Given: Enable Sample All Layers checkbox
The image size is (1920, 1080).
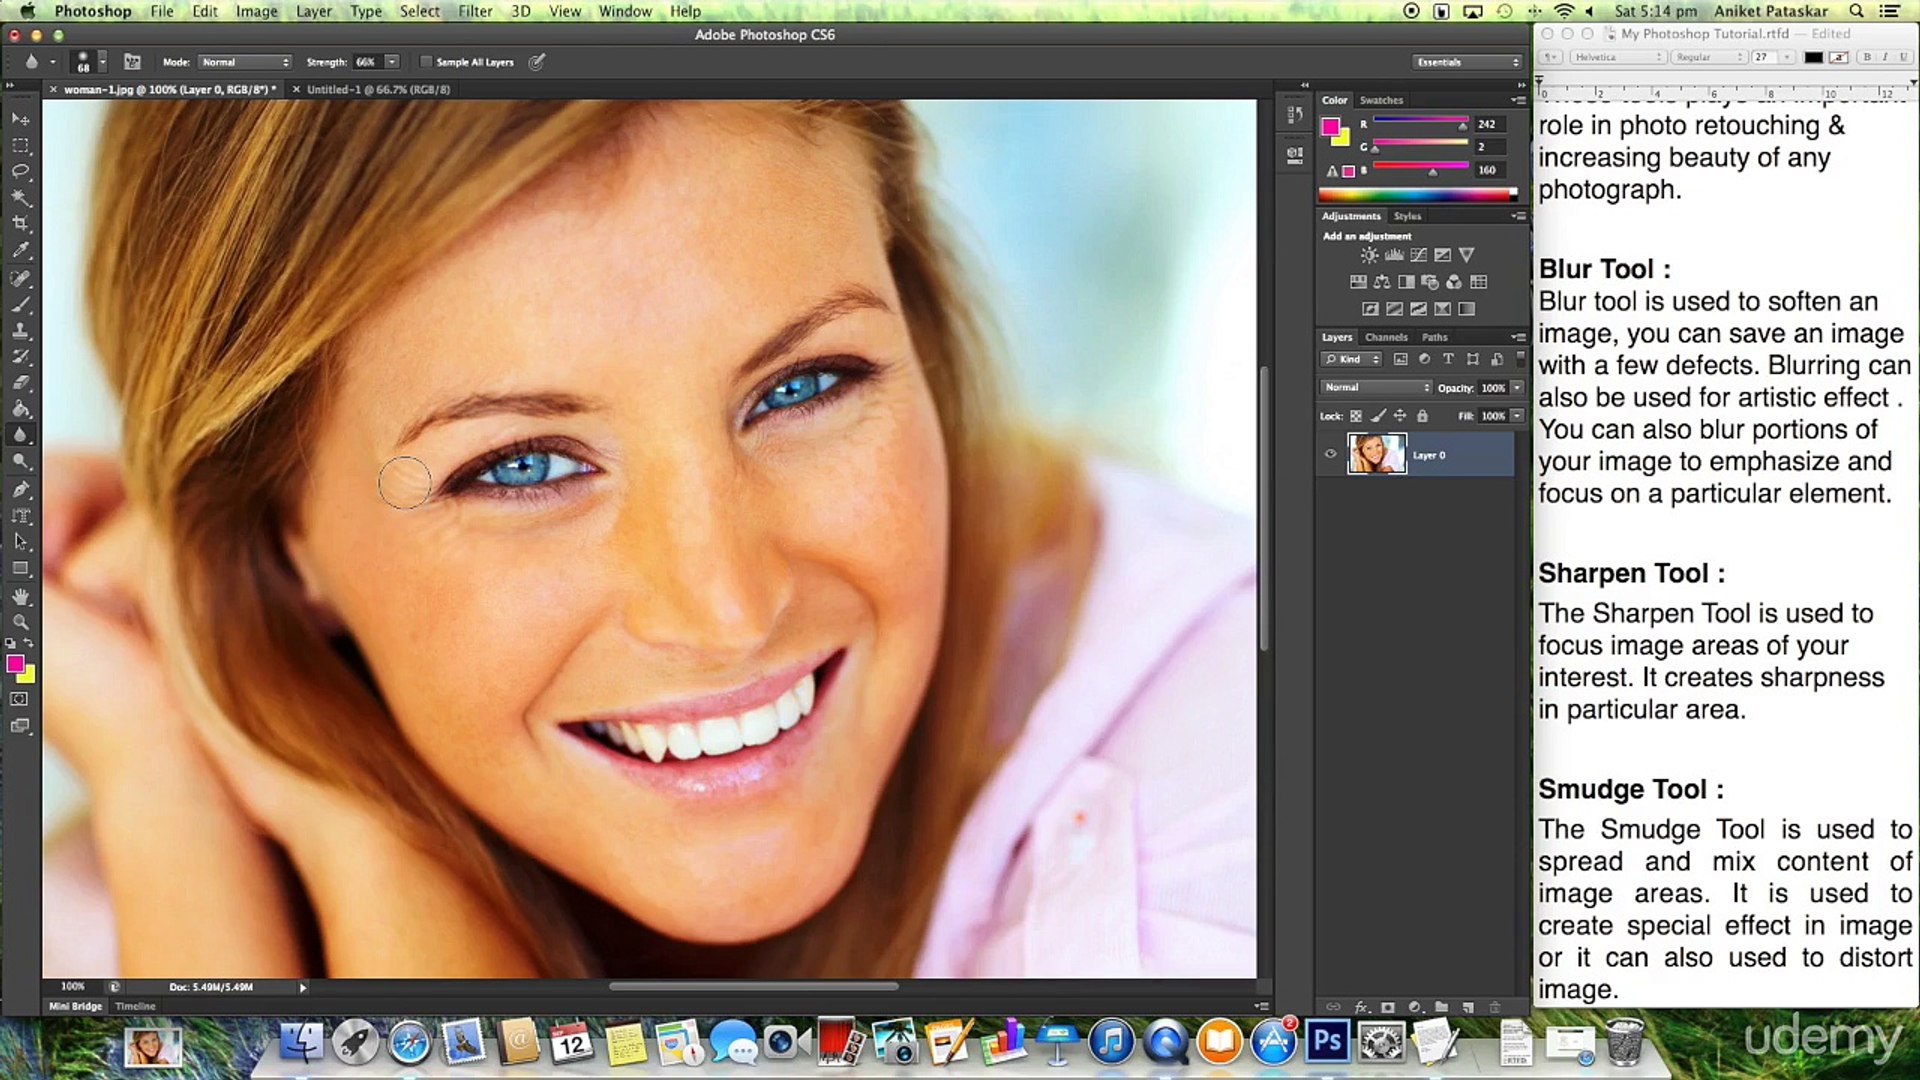Looking at the screenshot, I should pyautogui.click(x=426, y=62).
